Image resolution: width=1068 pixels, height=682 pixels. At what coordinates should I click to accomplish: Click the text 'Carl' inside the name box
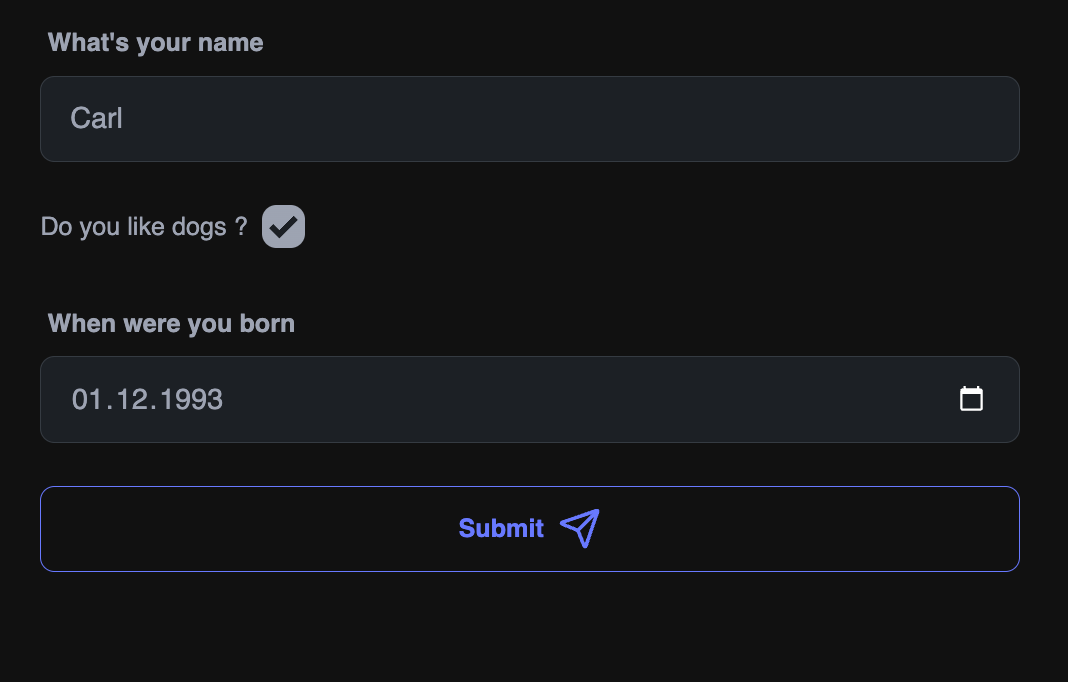click(97, 119)
